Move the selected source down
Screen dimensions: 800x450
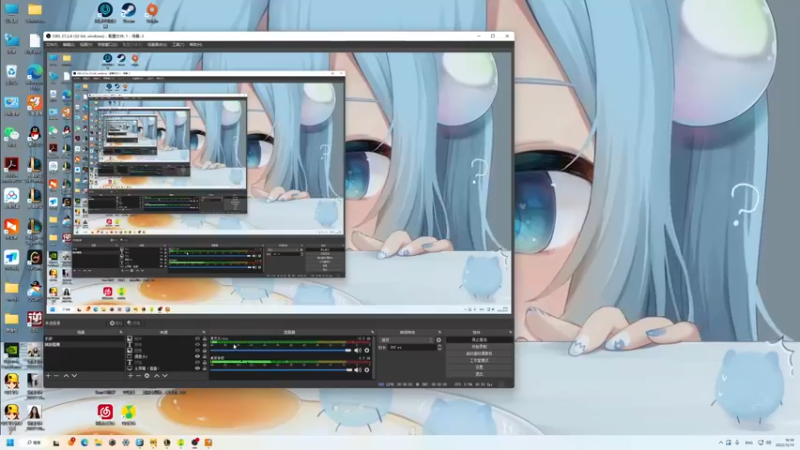click(165, 376)
